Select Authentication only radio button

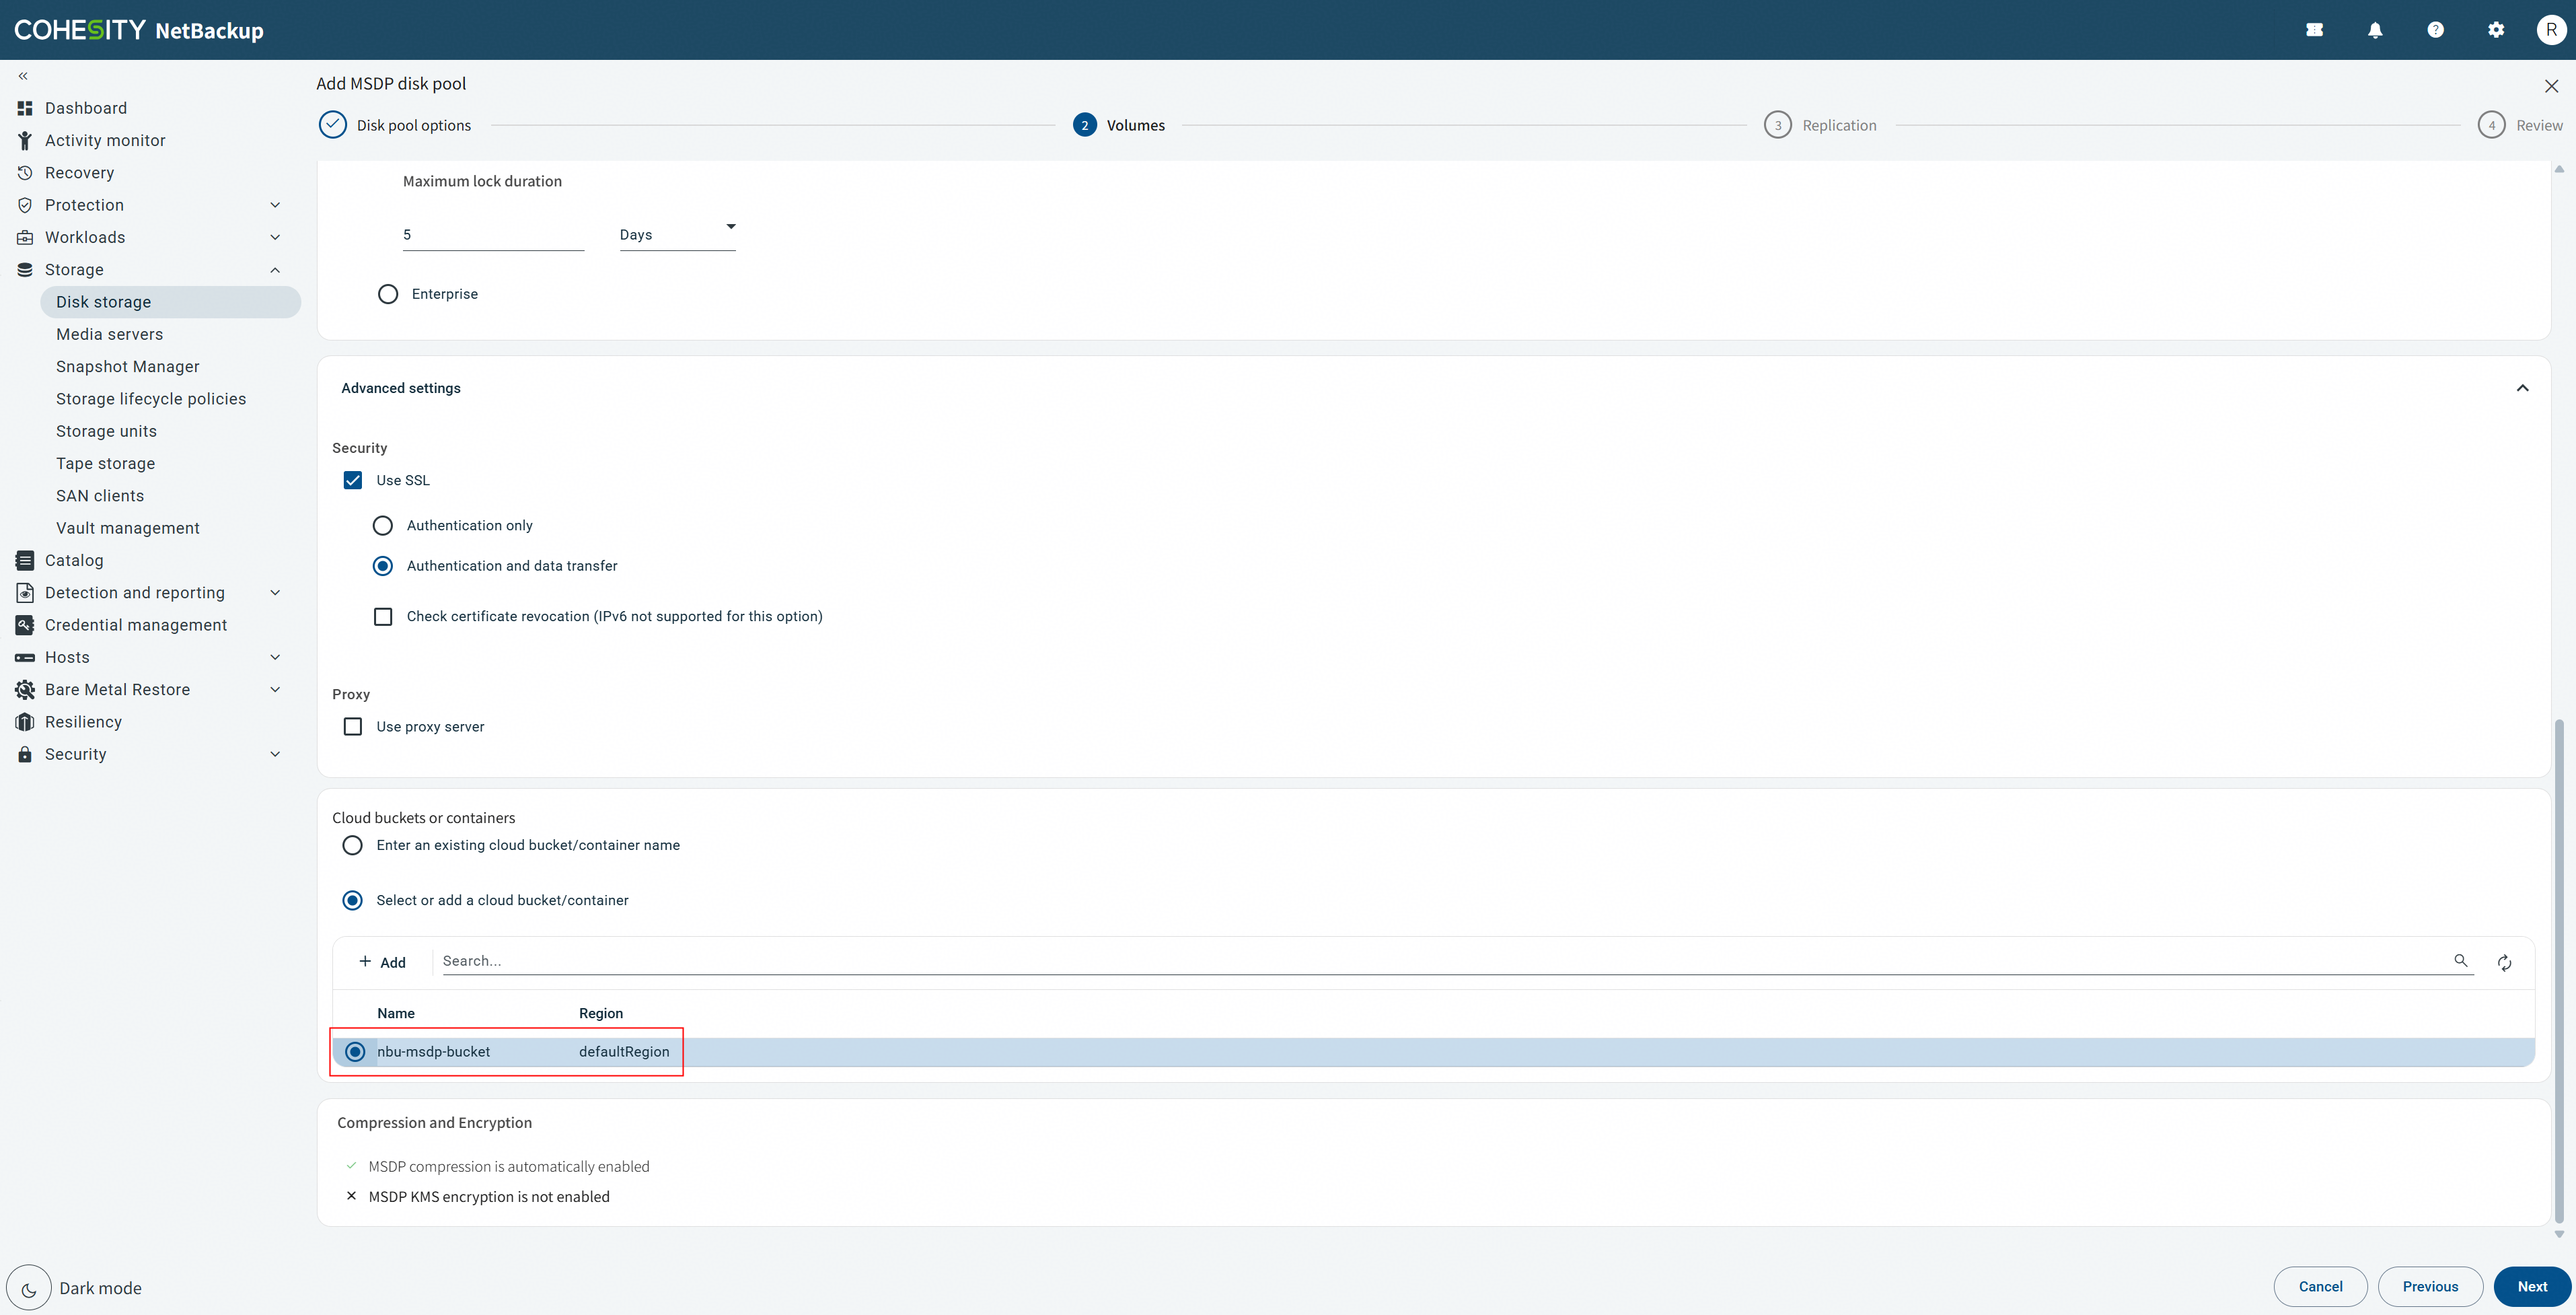[x=383, y=526]
